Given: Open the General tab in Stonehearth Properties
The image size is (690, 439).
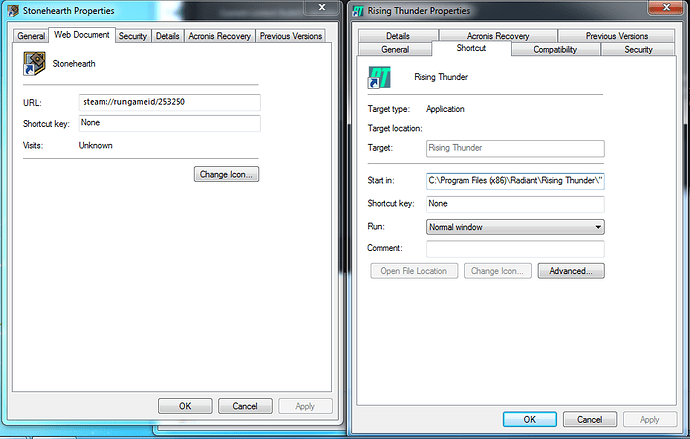Looking at the screenshot, I should click(31, 36).
